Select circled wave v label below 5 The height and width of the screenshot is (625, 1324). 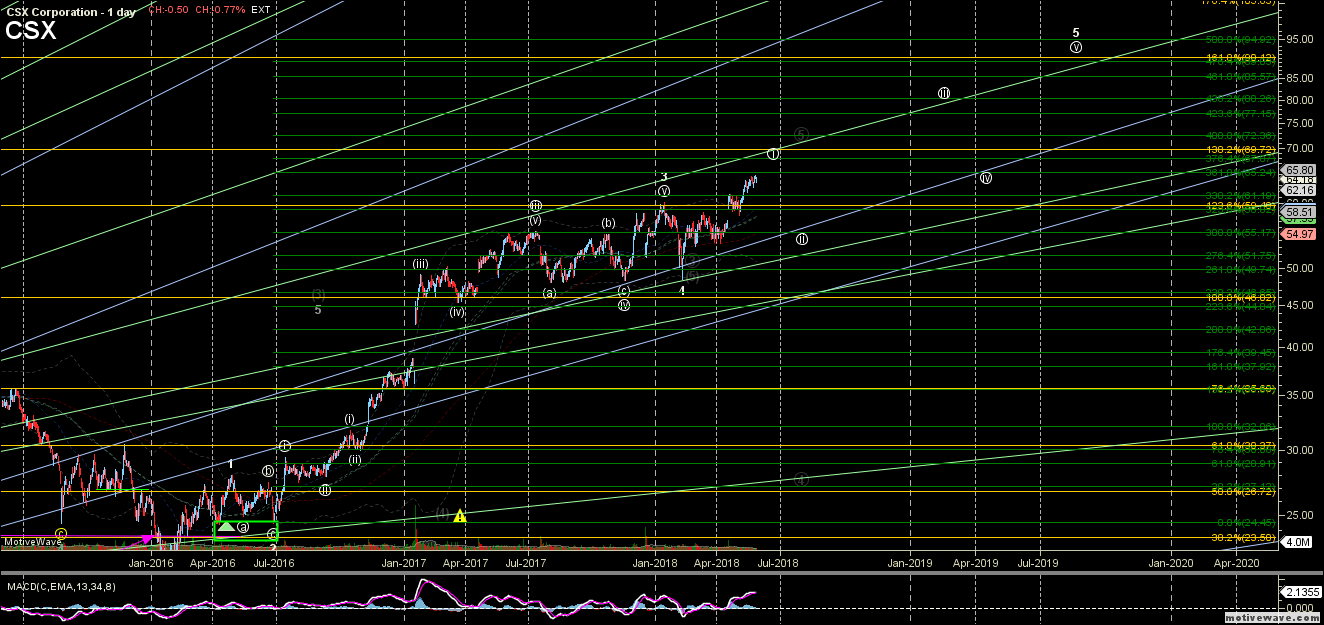pyautogui.click(x=1076, y=46)
